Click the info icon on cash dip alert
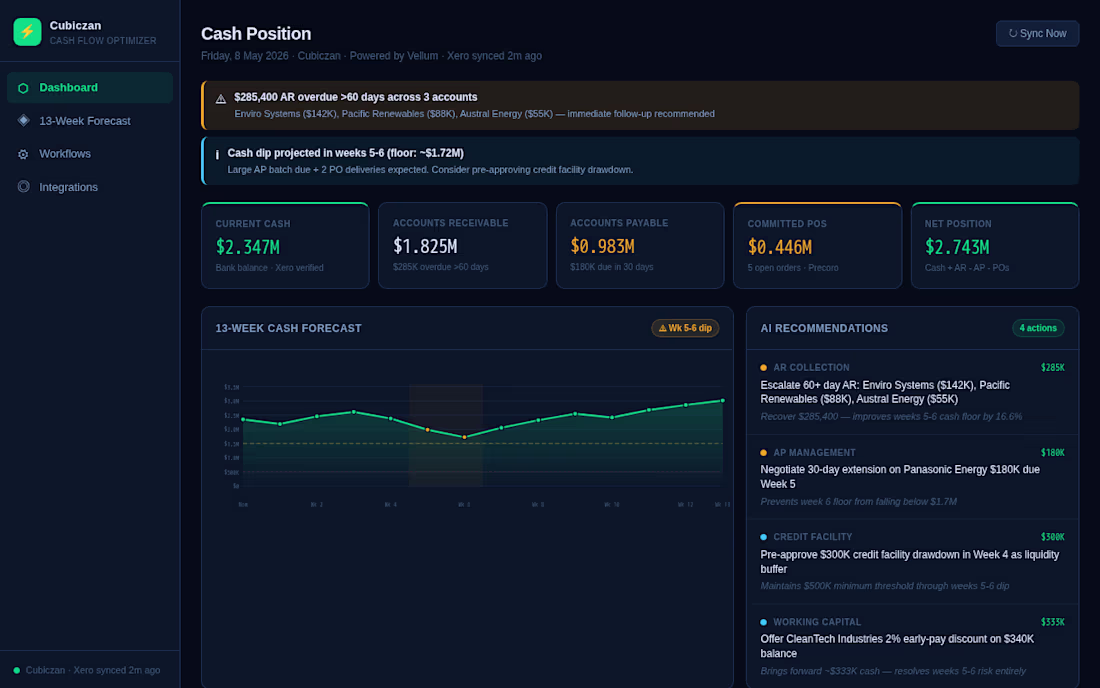Viewport: 1100px width, 688px height. click(x=217, y=154)
